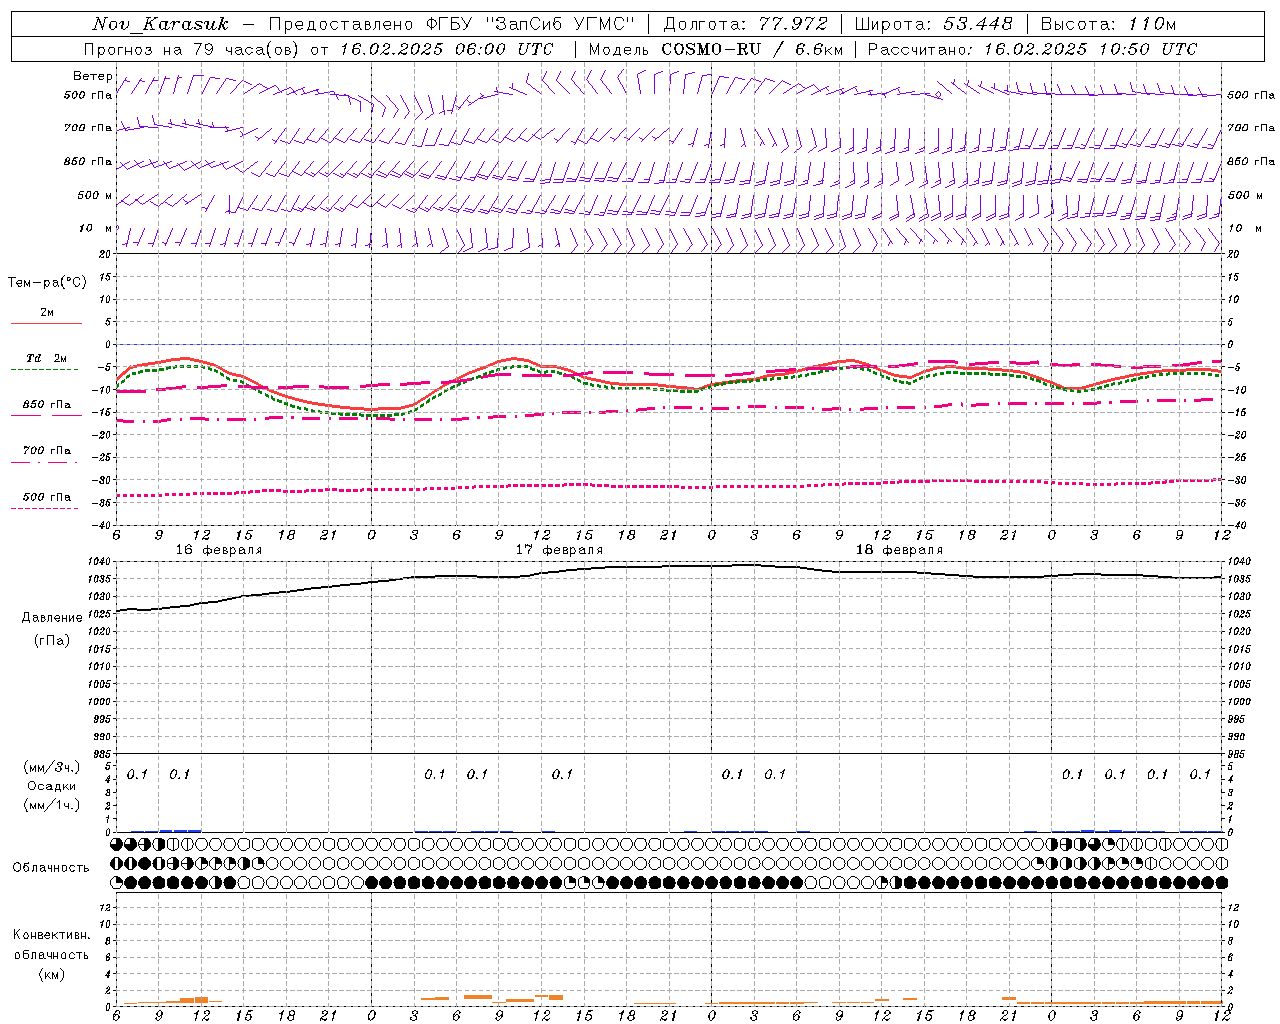Click the (км) convective cloud unit label

[x=51, y=974]
